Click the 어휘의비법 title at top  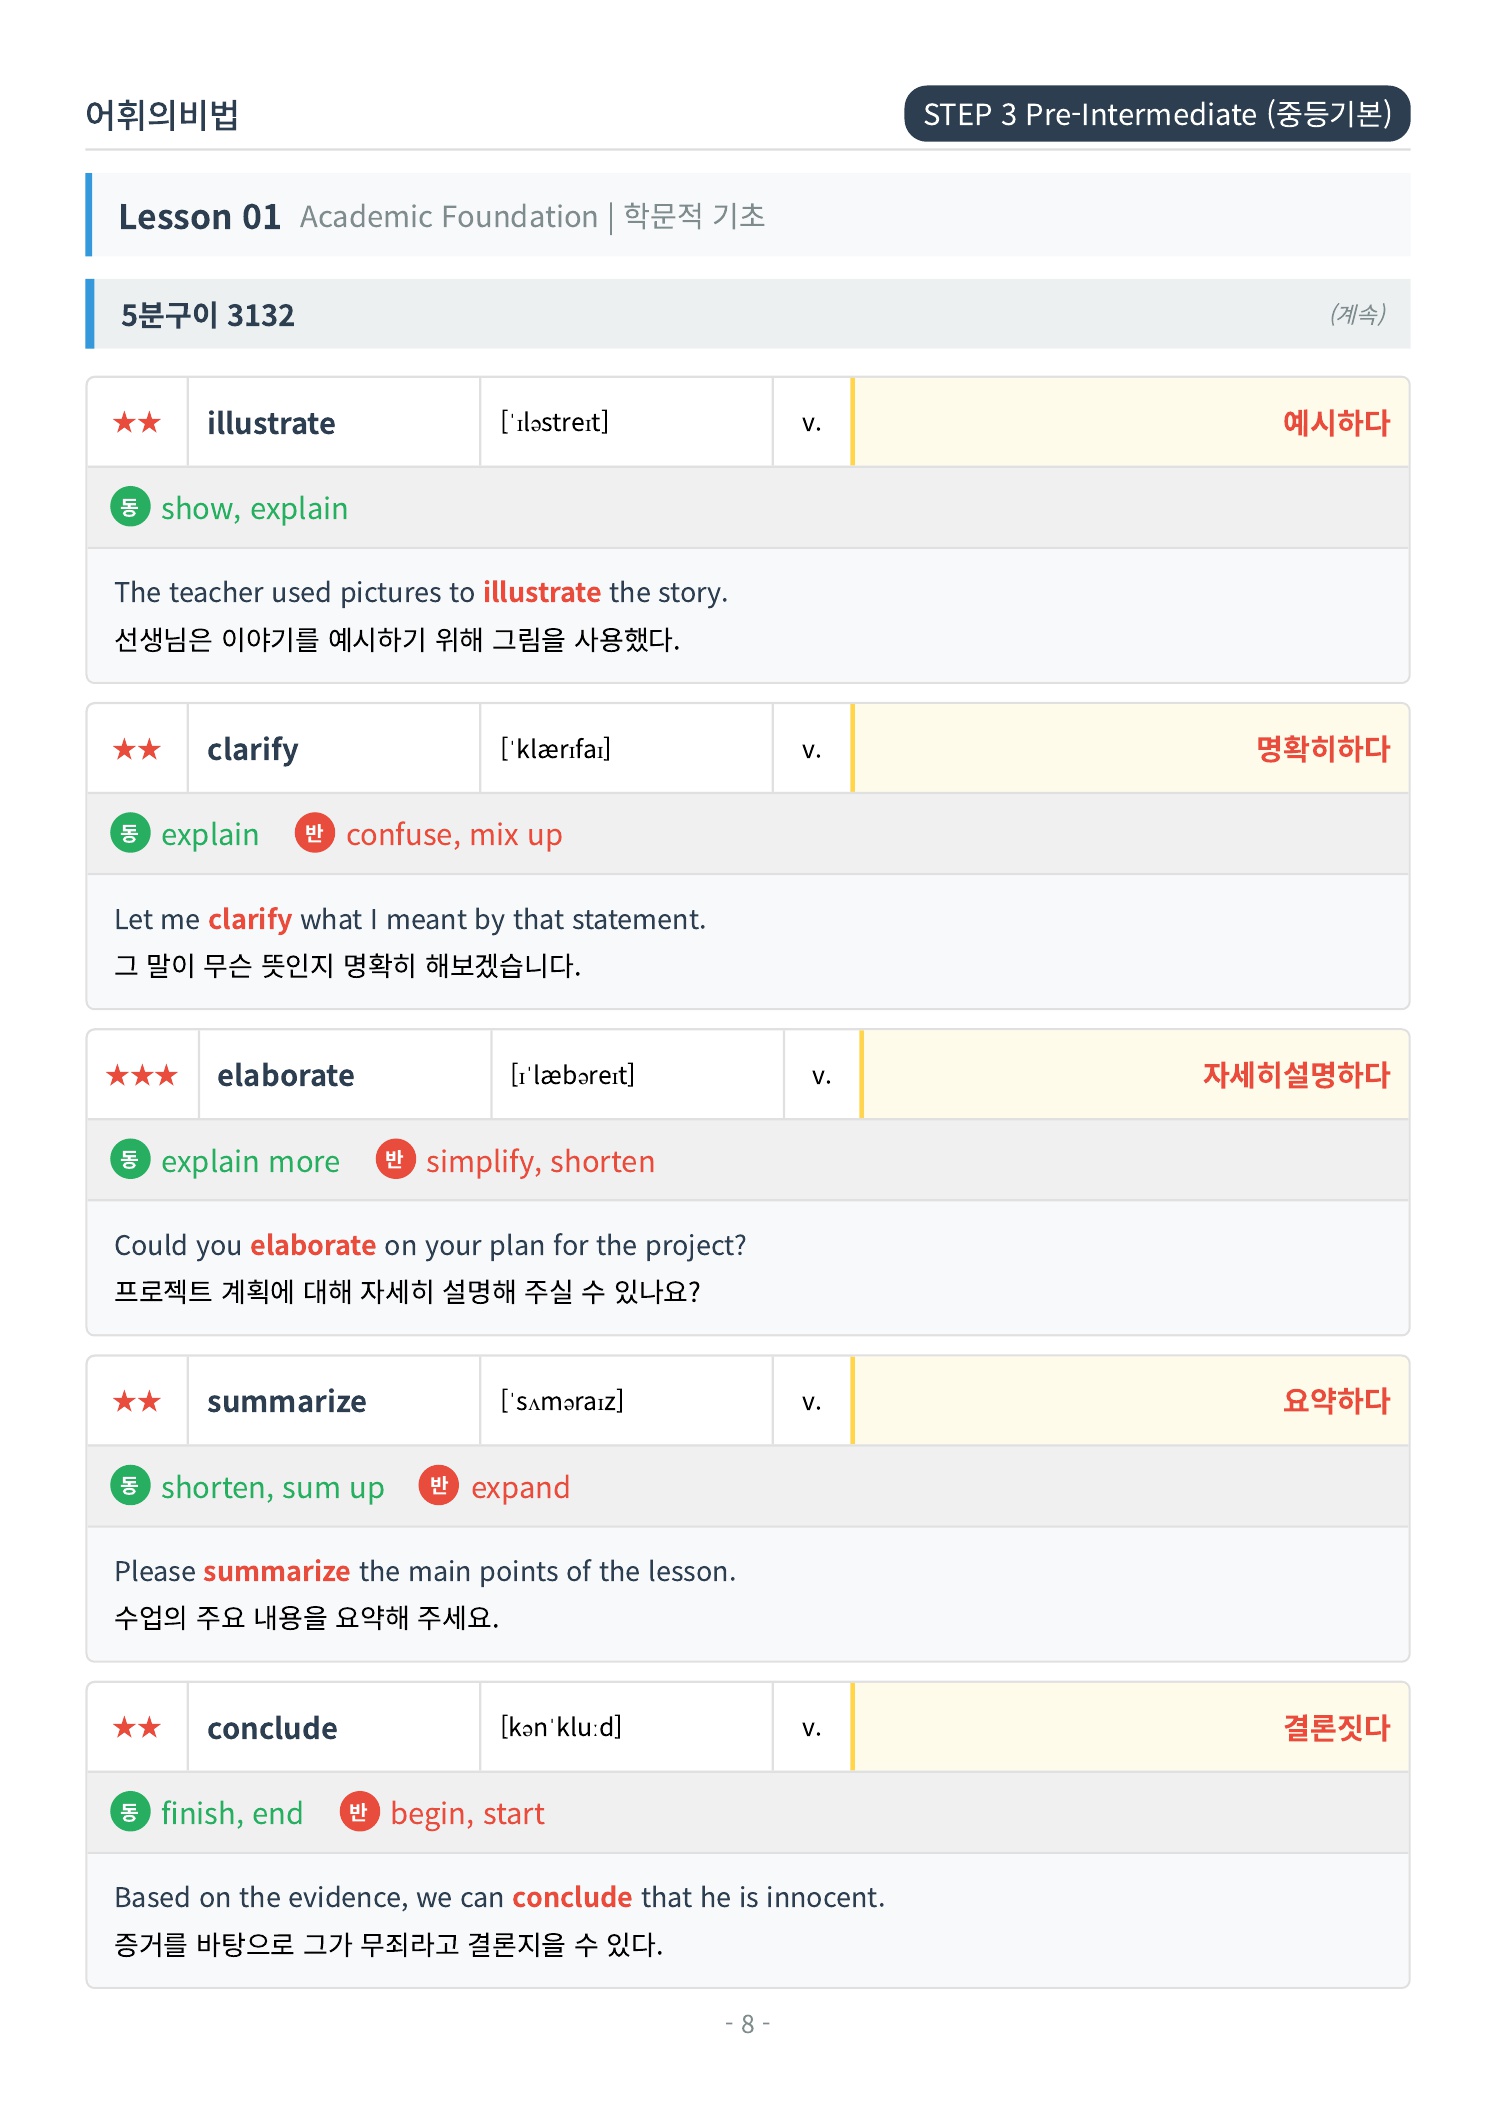162,115
